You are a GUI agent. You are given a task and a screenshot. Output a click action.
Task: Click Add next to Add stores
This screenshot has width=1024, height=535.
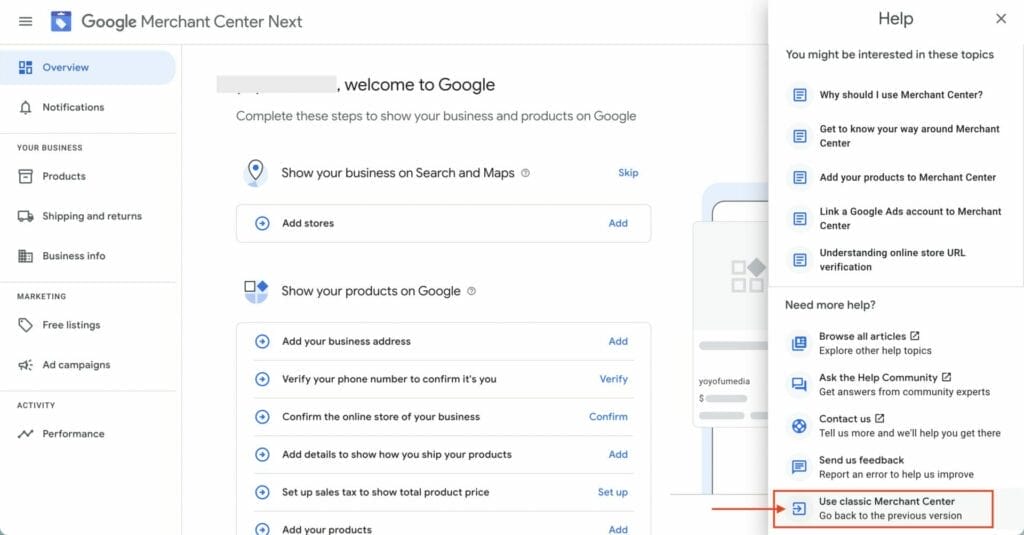[x=618, y=223]
